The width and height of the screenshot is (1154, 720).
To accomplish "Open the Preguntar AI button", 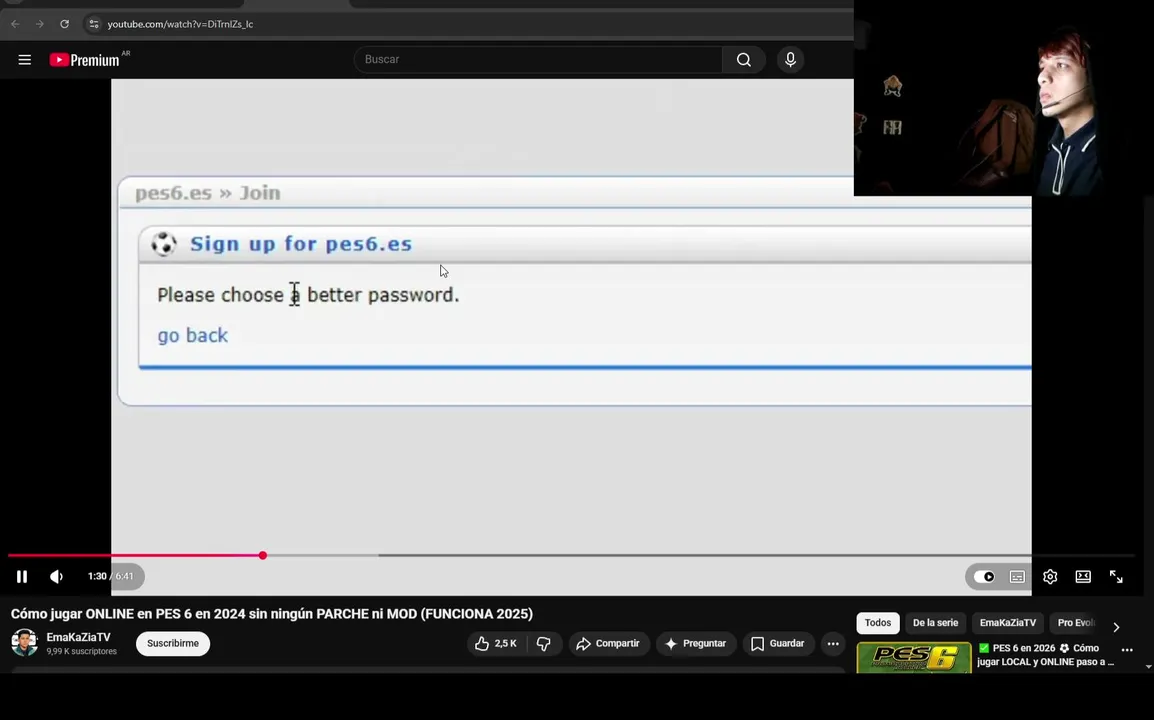I will coord(696,643).
